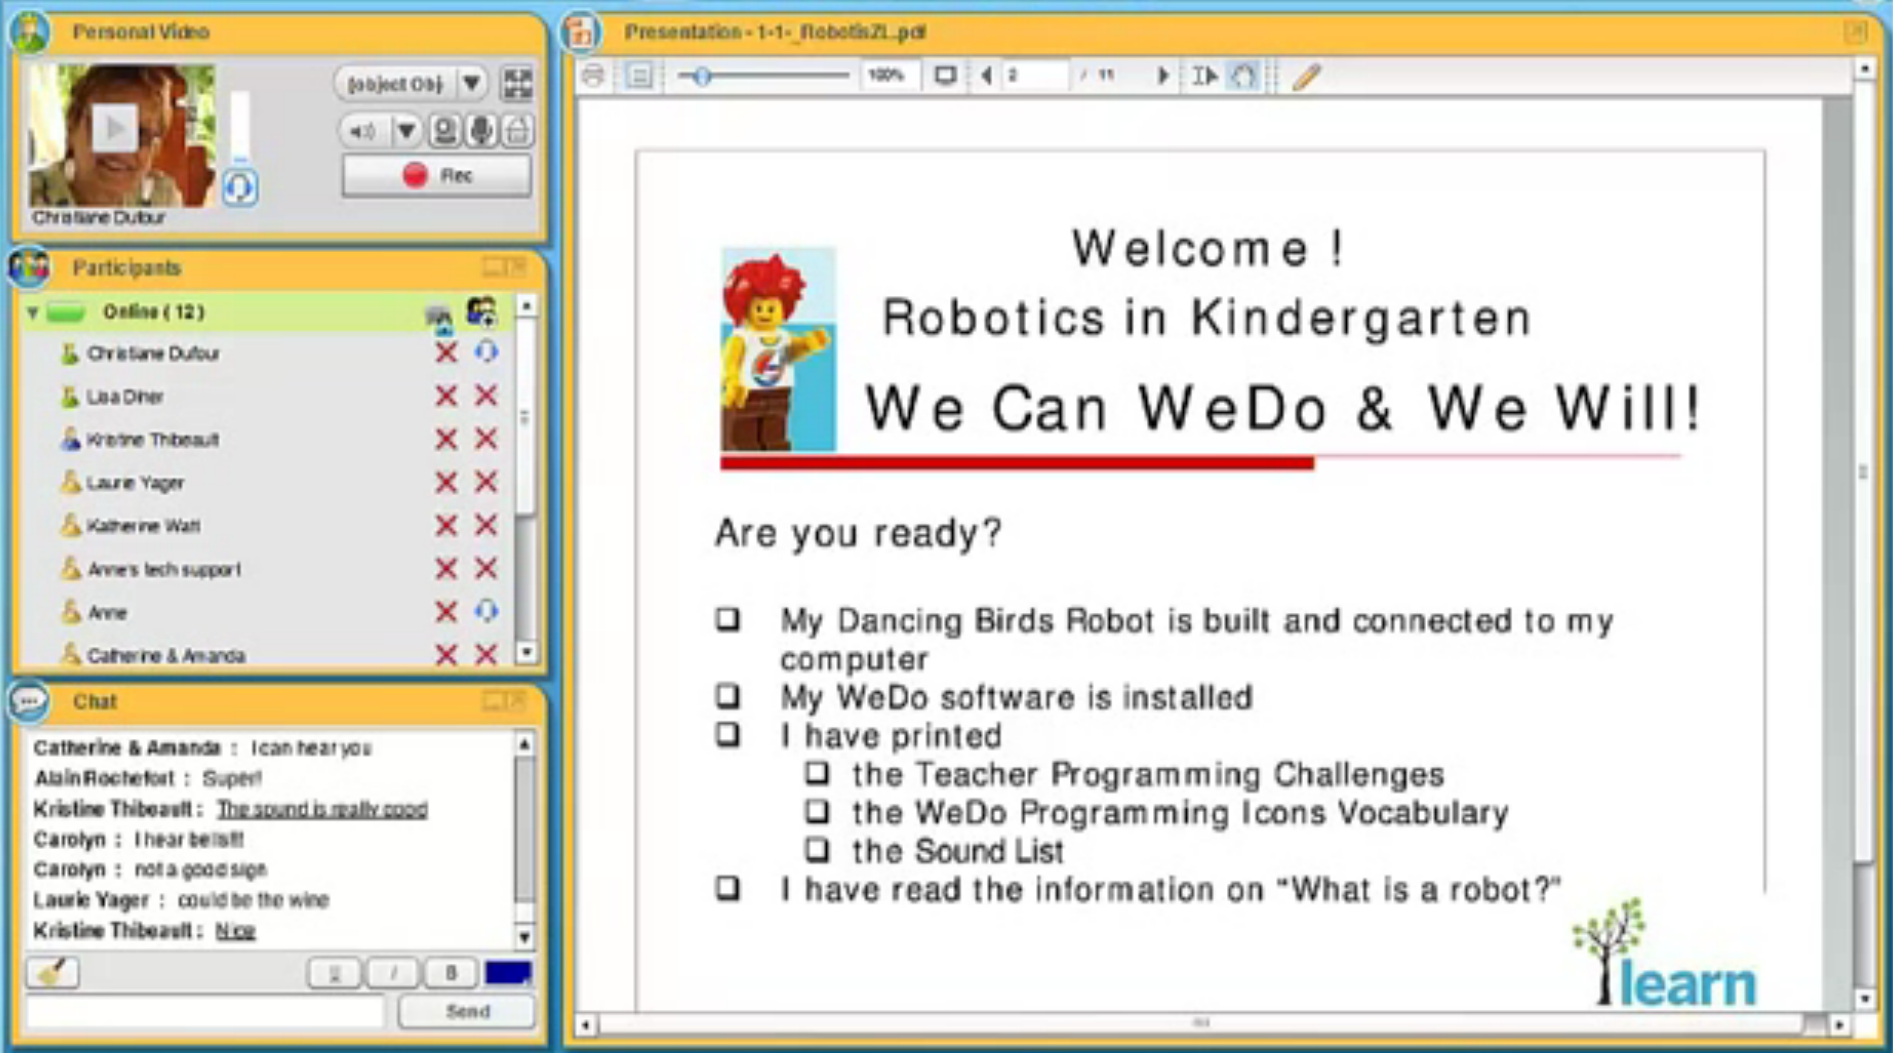Toggle underline chat formatting
The image size is (1893, 1053).
pos(334,973)
